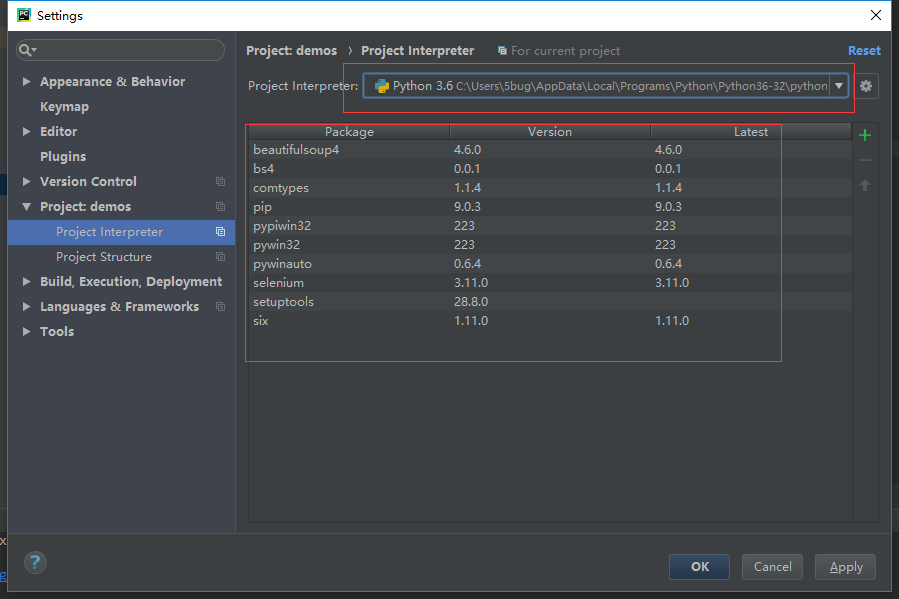Click the search magnifier icon in the settings search

click(x=26, y=50)
